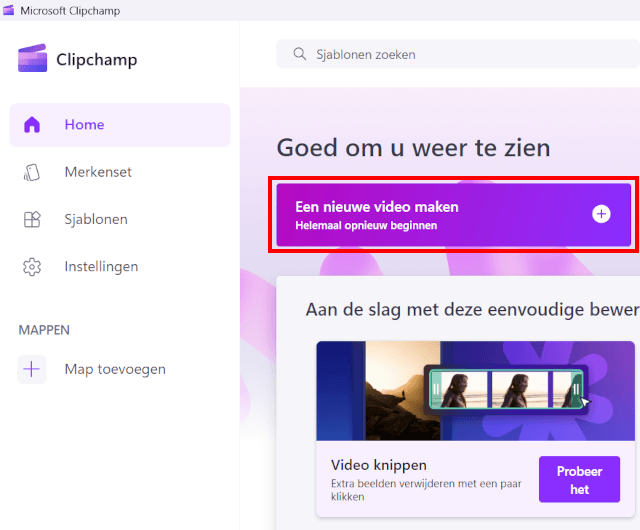Open the Merkenset menu item
640x530 pixels.
pyautogui.click(x=98, y=172)
